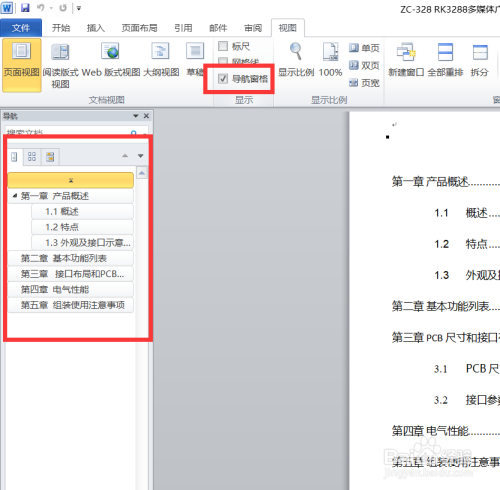Switch to the 引用 ribbon tab

pyautogui.click(x=183, y=28)
